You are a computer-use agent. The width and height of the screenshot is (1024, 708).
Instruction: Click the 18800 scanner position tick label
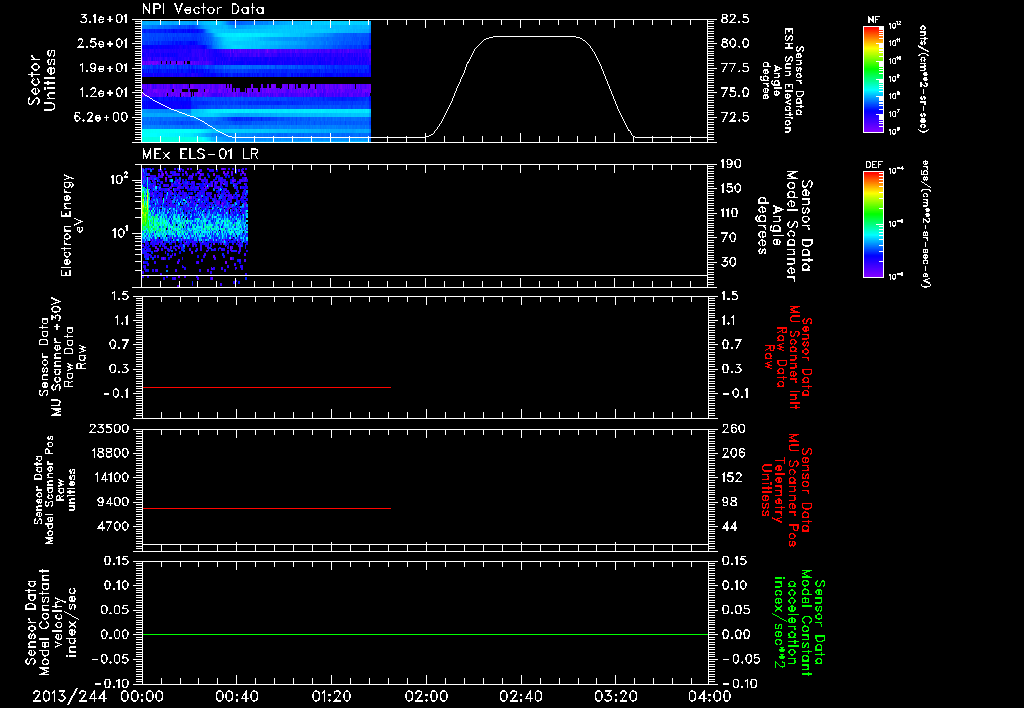pyautogui.click(x=108, y=453)
